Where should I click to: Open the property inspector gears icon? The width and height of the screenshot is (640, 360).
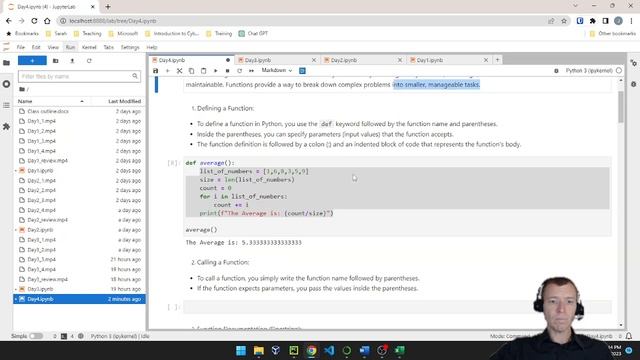[x=633, y=63]
